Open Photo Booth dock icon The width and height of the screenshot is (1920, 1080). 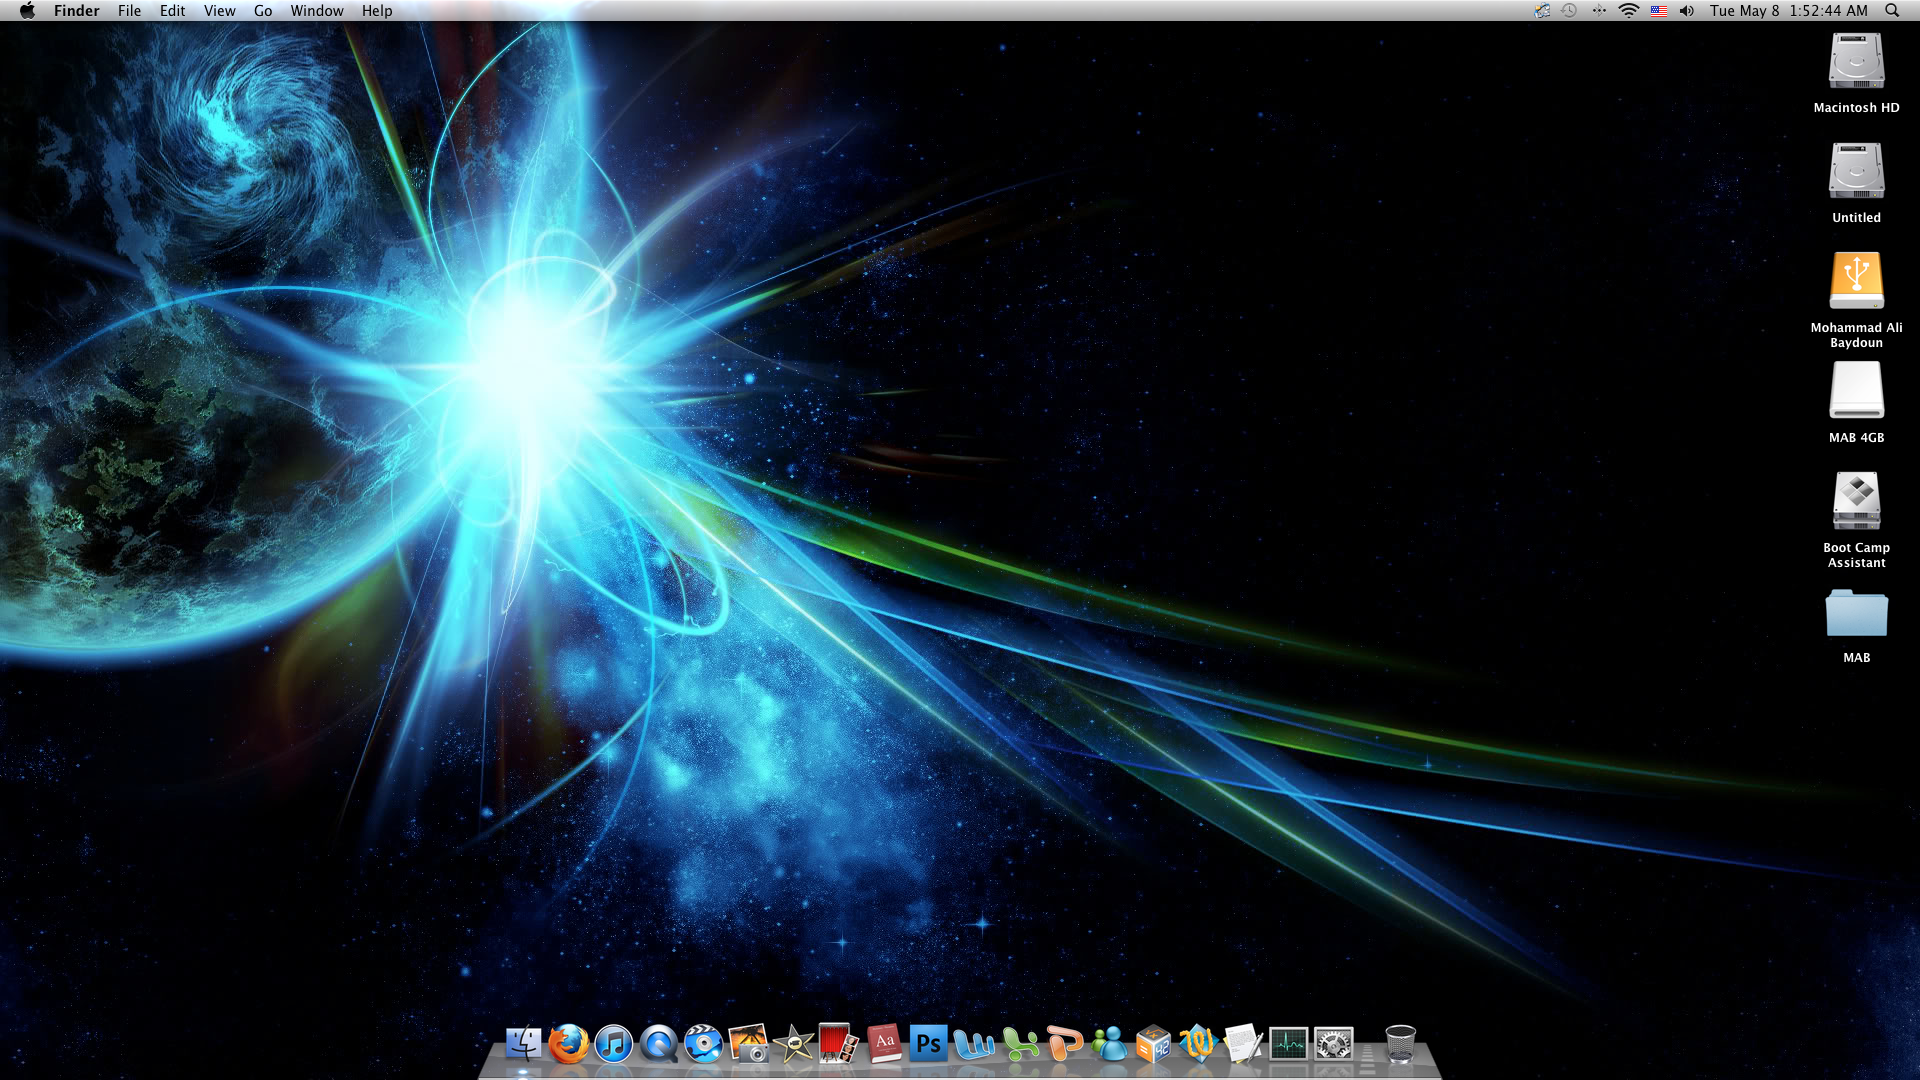tap(838, 1044)
